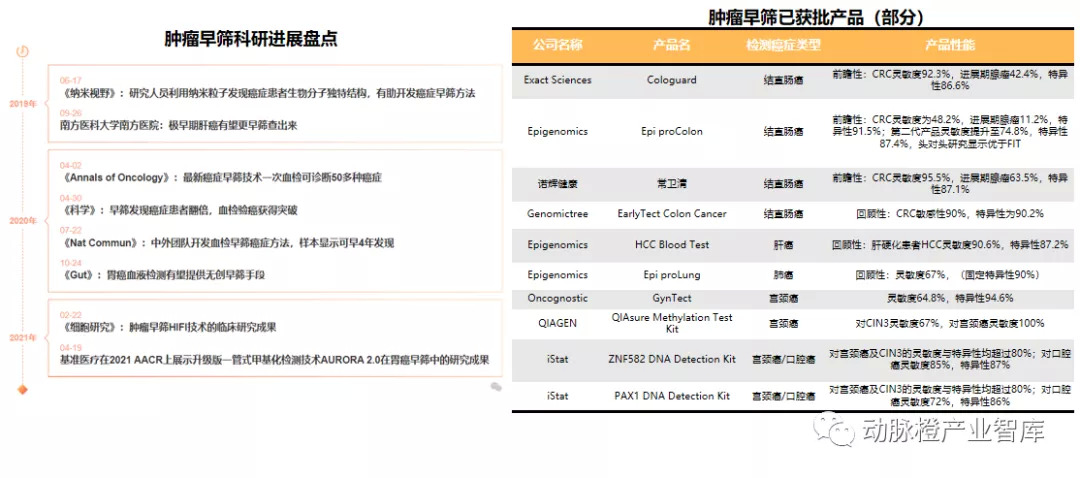1080x478 pixels.
Task: Click the 《Gut》 gastric cancer entry
Action: coord(163,275)
